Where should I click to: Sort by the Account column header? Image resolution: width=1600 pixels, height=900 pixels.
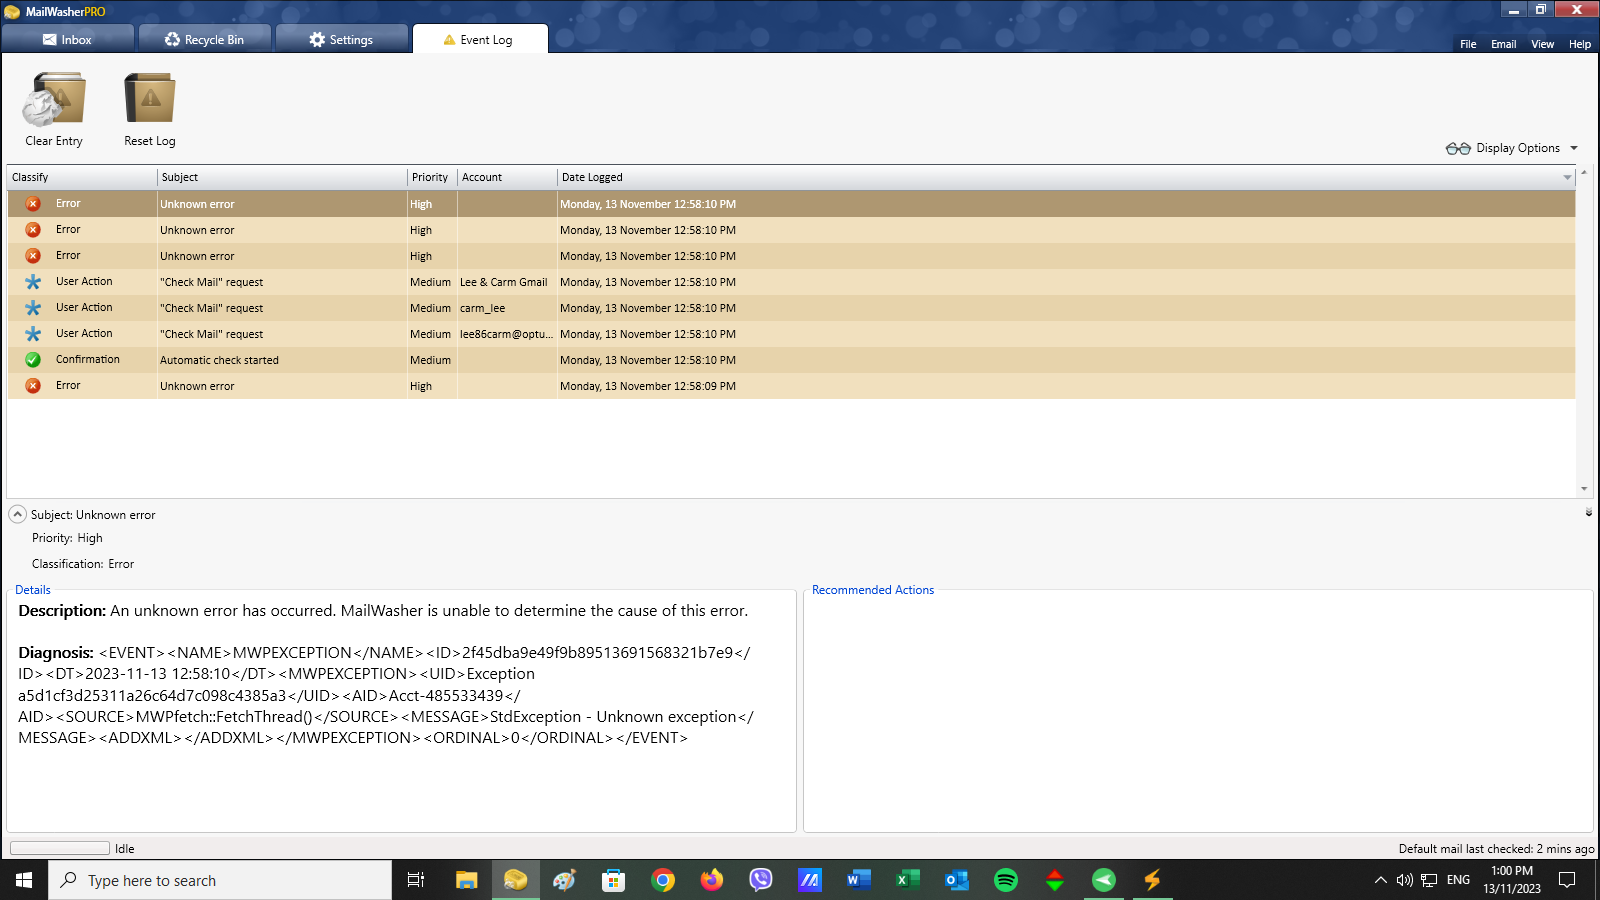tap(507, 177)
